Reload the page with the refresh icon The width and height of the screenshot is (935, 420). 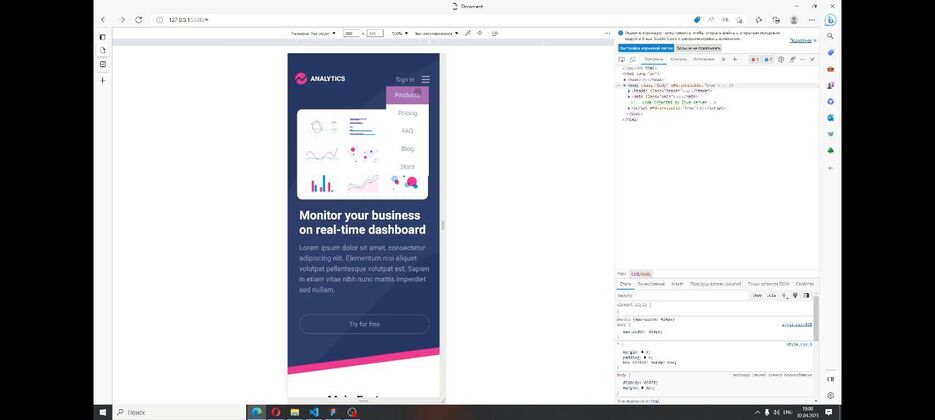(x=139, y=20)
